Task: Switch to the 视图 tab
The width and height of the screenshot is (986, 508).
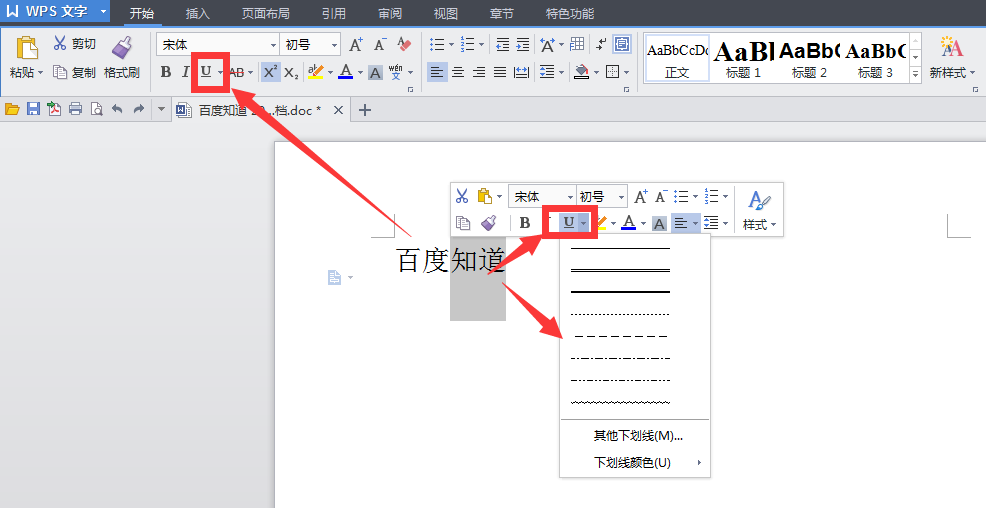Action: click(x=446, y=13)
